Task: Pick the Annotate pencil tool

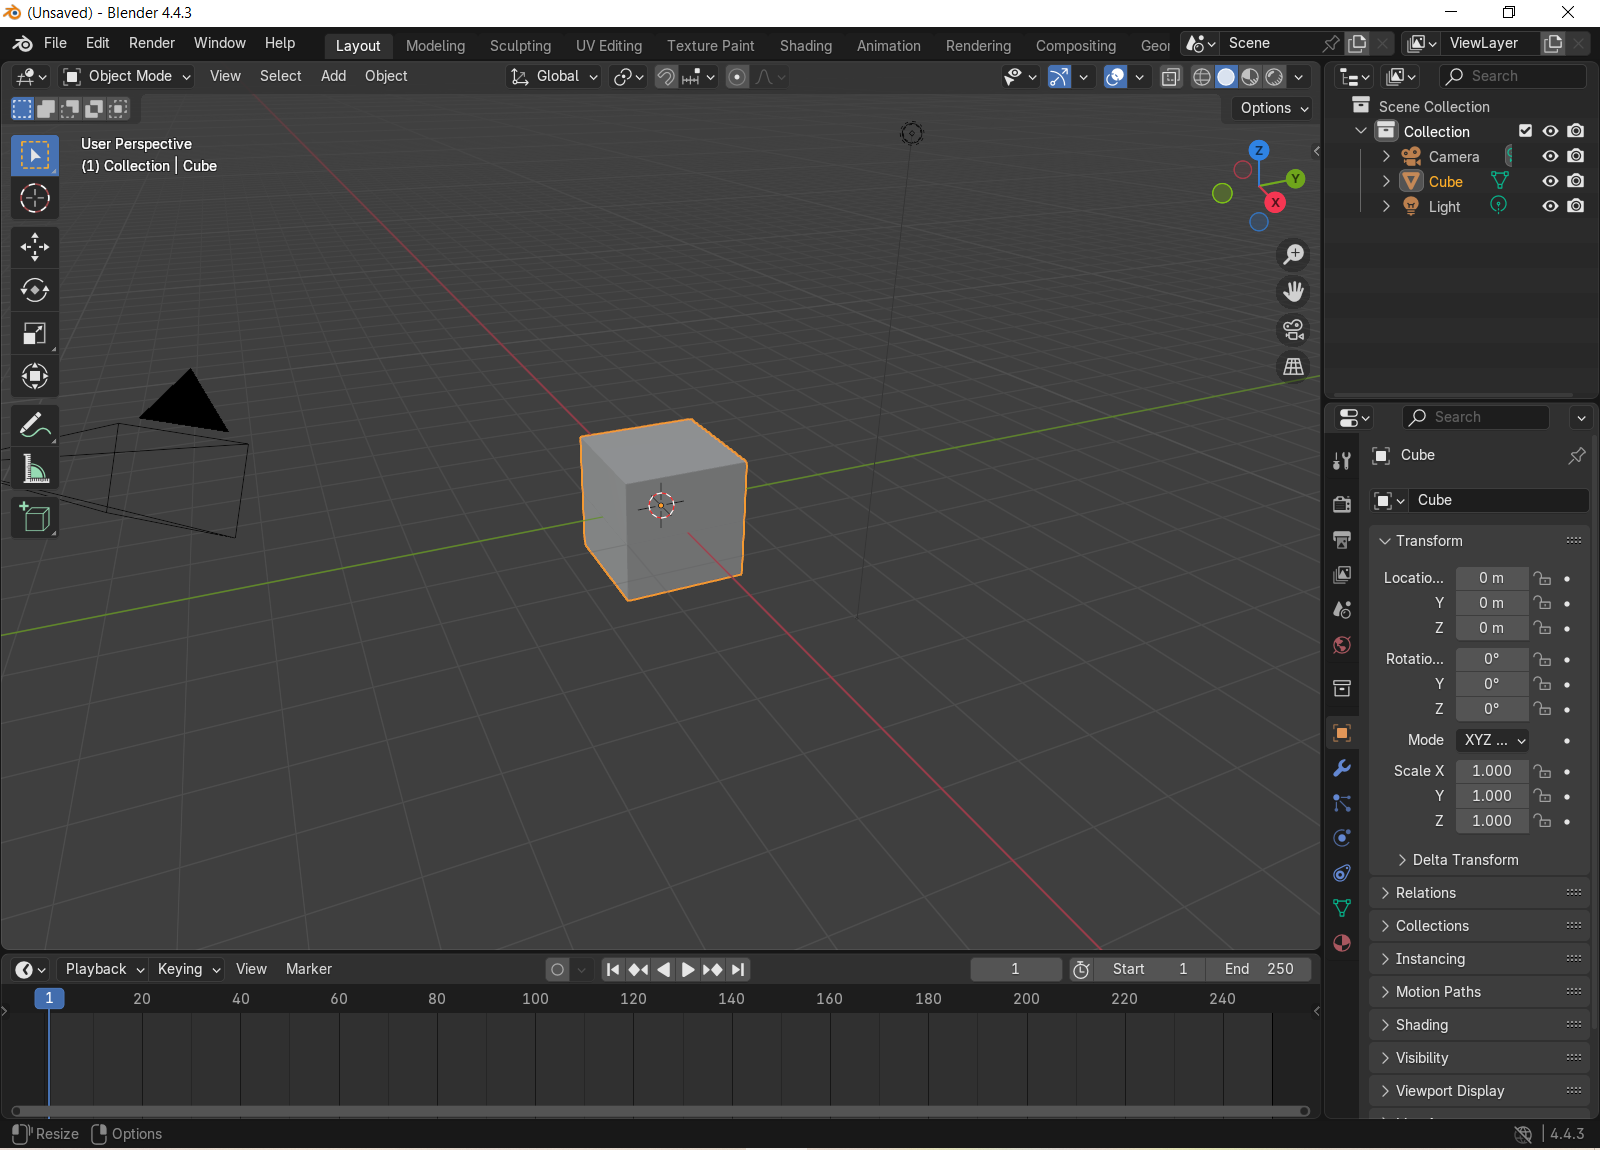Action: click(x=35, y=426)
